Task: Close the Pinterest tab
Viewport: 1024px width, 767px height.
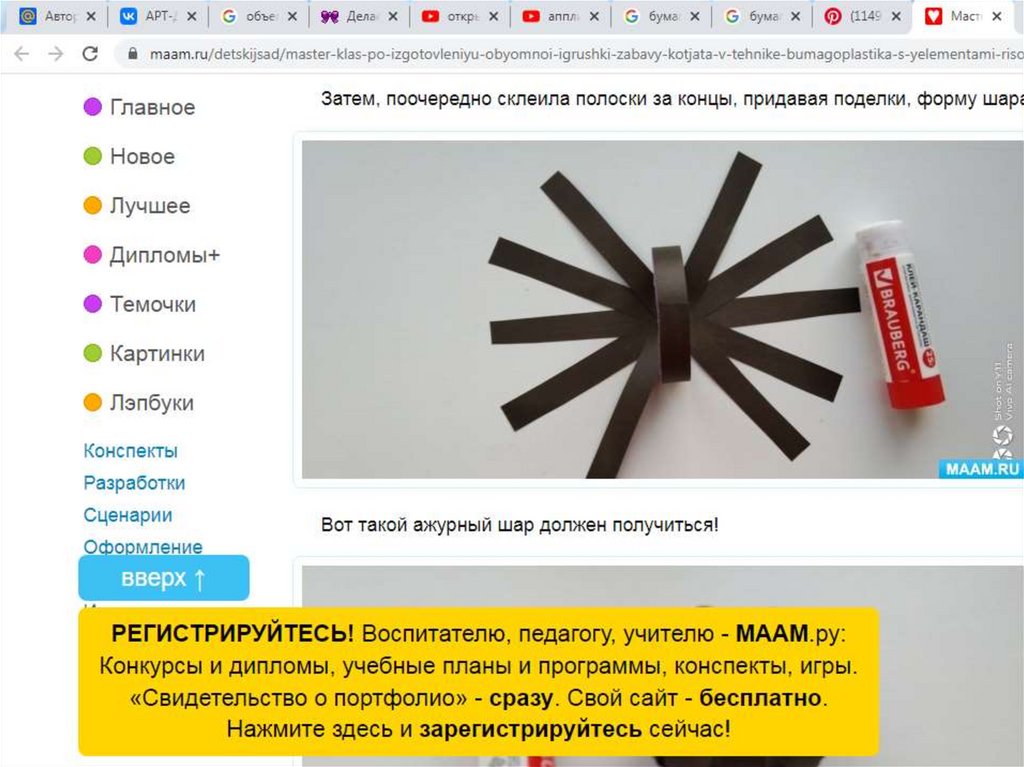Action: 896,16
